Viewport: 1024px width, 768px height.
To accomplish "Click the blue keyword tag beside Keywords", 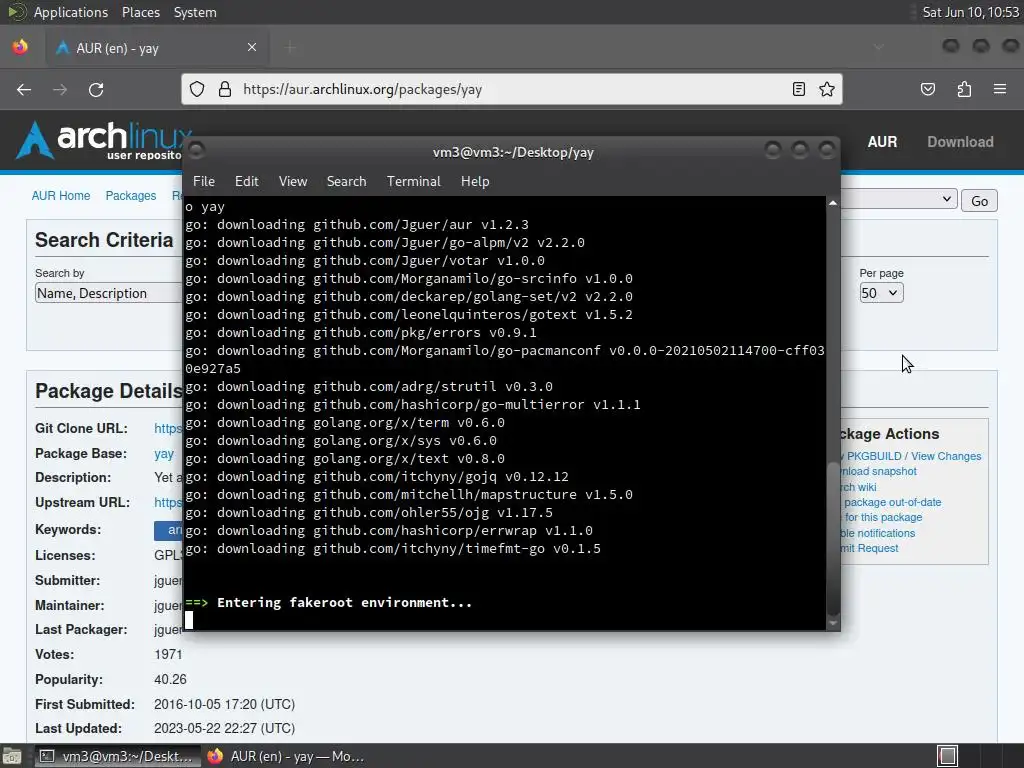I will pos(168,530).
